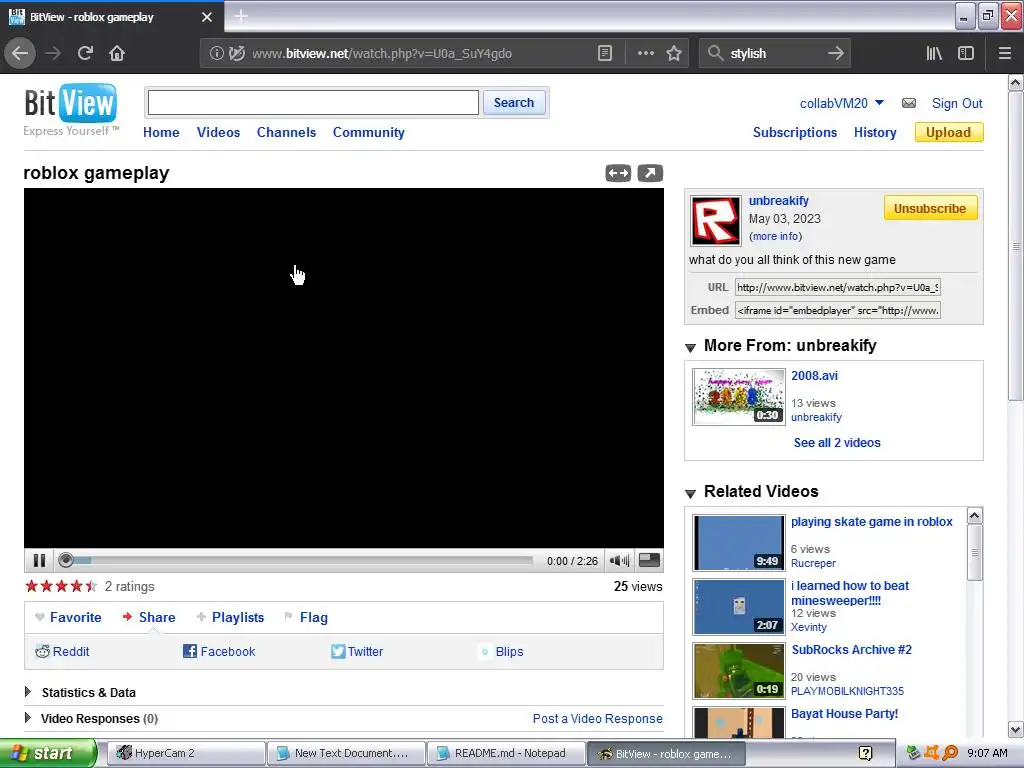
Task: Widen the video player with expand icon
Action: [618, 173]
